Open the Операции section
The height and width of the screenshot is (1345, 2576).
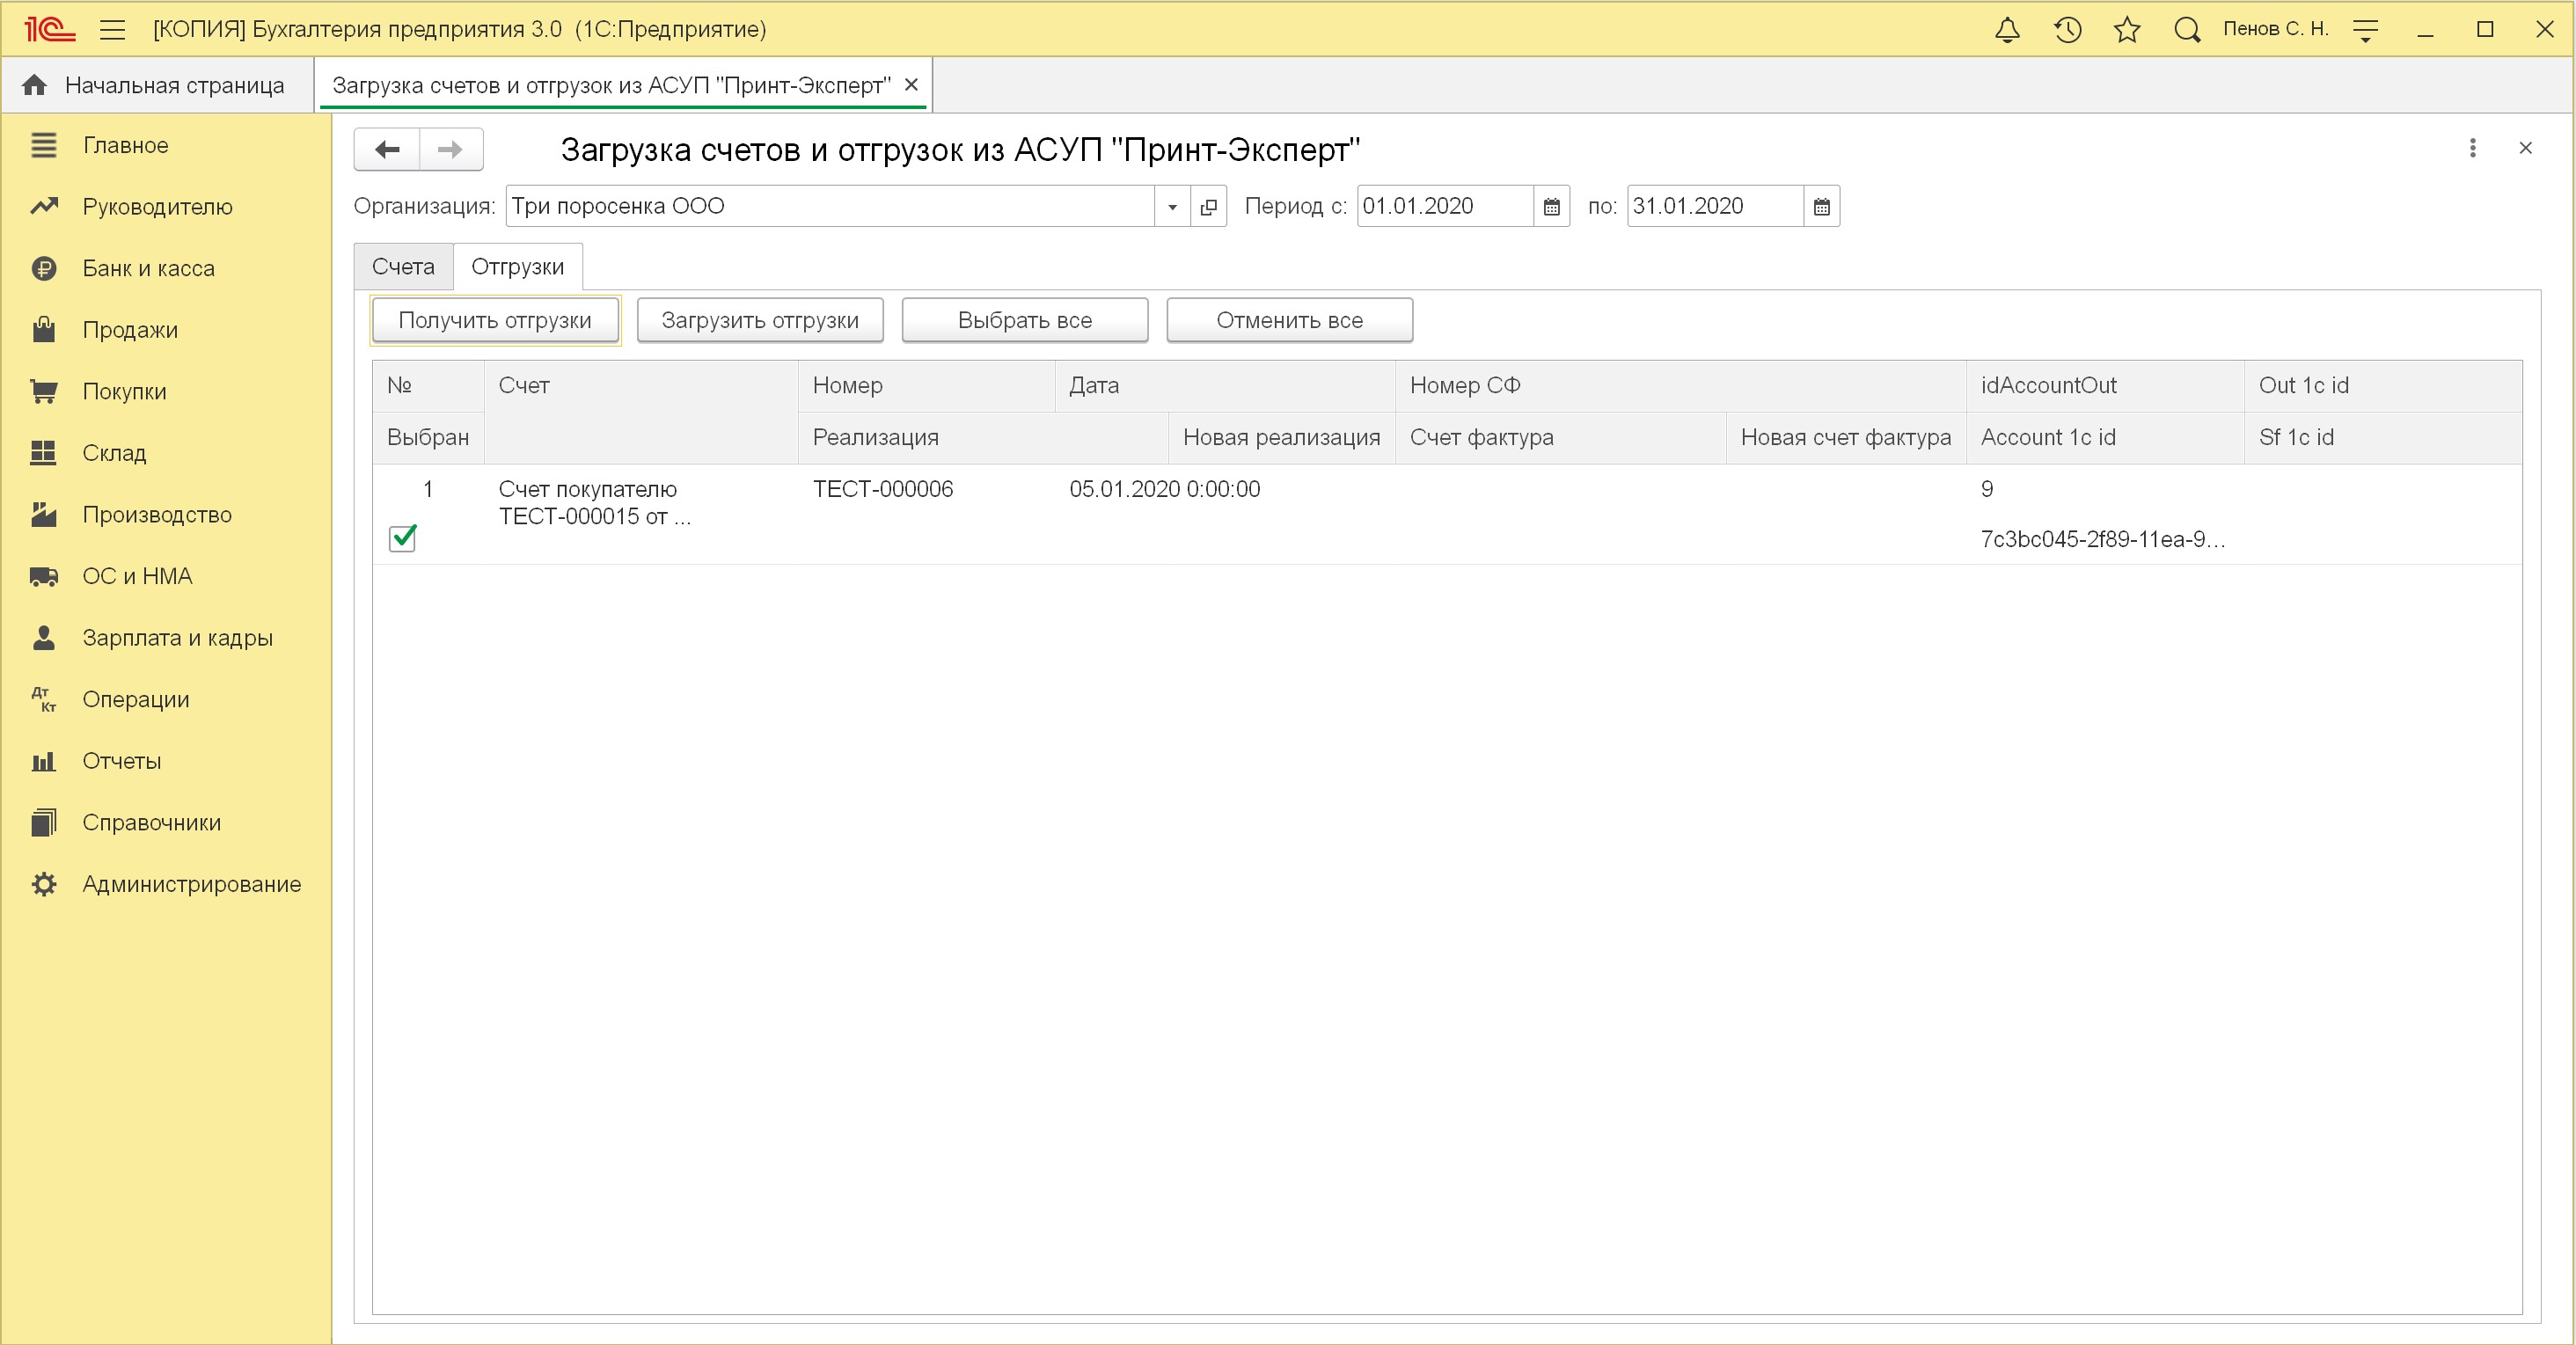[x=165, y=699]
